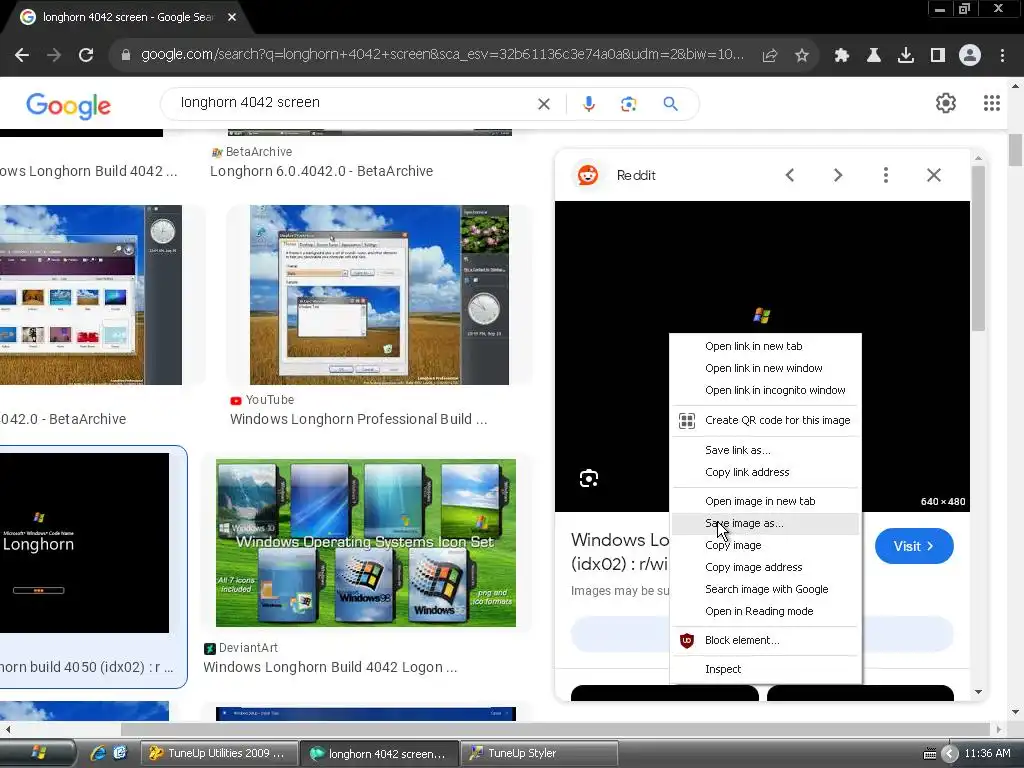This screenshot has width=1024, height=768.
Task: Switch to TuneUp Utilities 2009 taskbar window
Action: click(x=219, y=753)
